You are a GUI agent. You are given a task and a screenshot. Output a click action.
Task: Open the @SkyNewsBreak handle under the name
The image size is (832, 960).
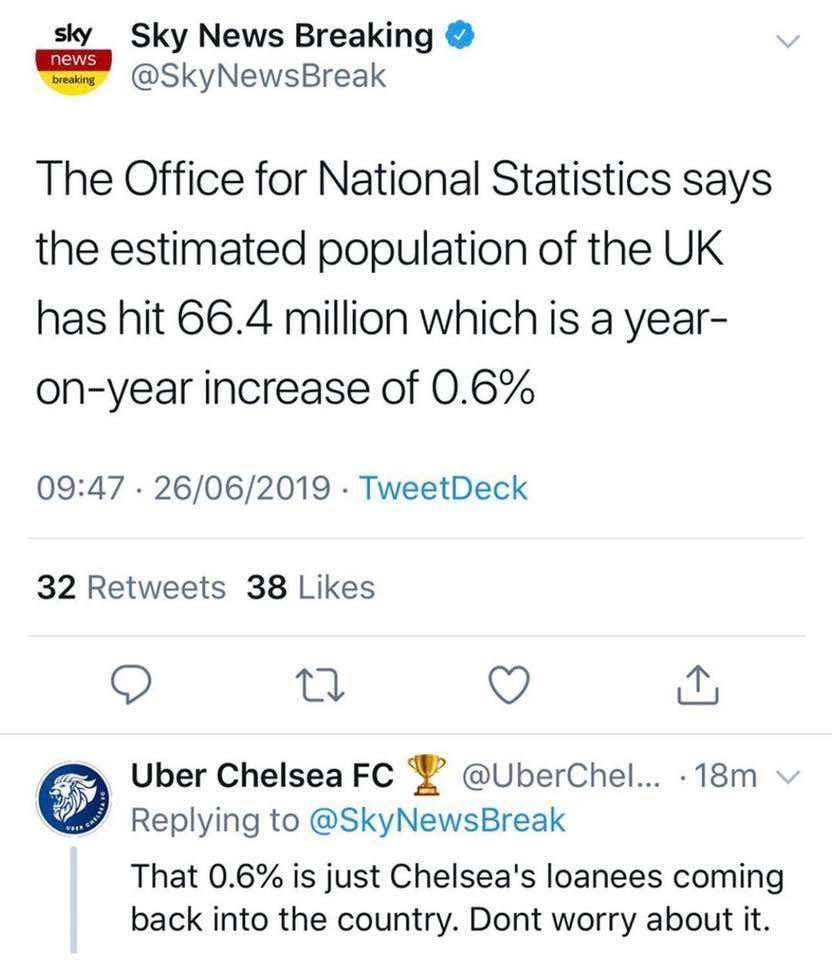tap(258, 77)
